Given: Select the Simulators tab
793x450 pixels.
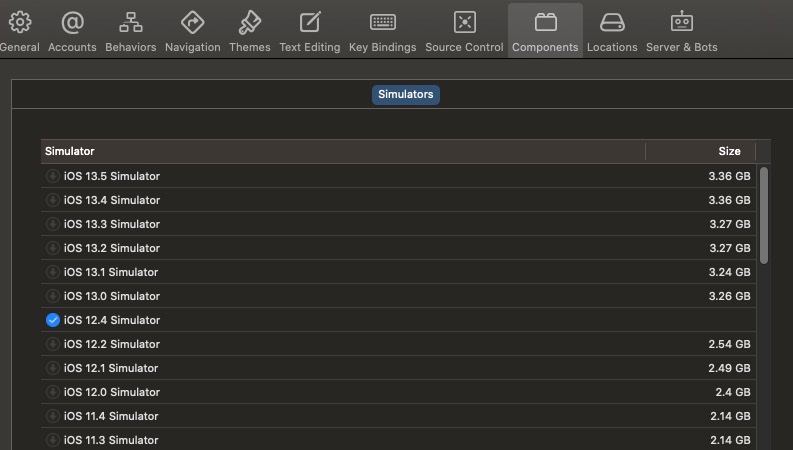Looking at the screenshot, I should [x=406, y=95].
